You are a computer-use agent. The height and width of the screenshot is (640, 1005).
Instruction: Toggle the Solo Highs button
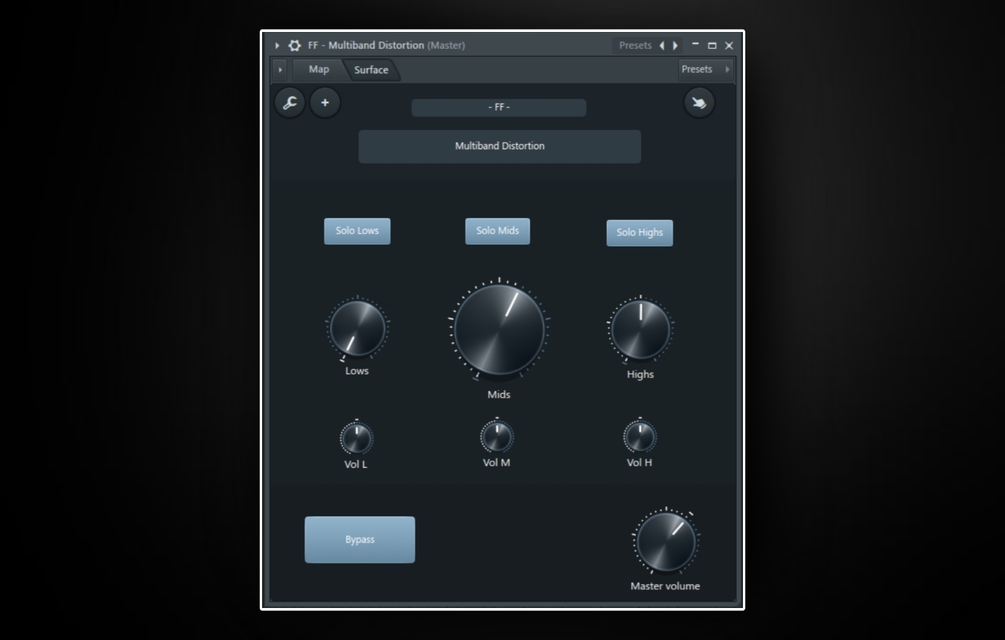click(640, 233)
